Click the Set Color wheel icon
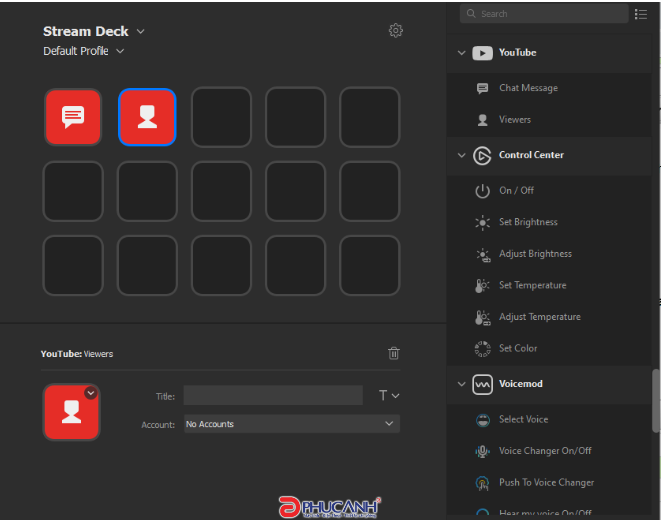 pos(482,348)
